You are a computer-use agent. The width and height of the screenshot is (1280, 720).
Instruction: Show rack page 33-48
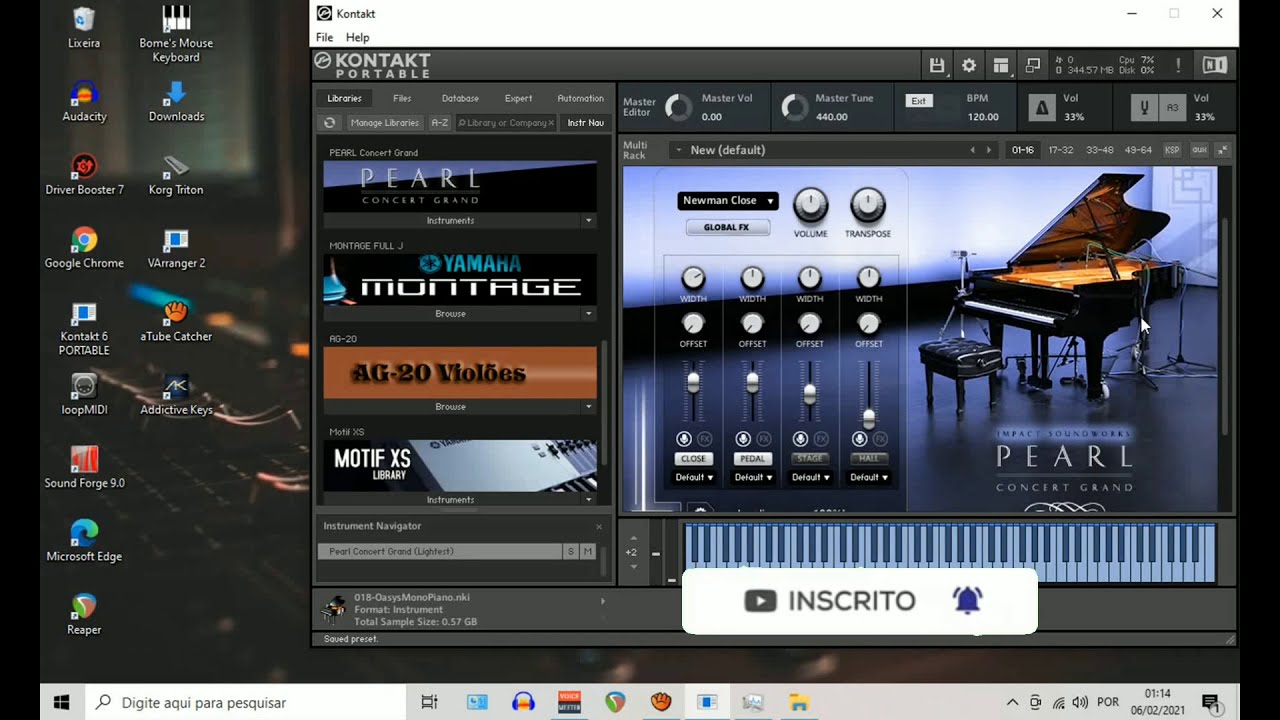click(1099, 150)
